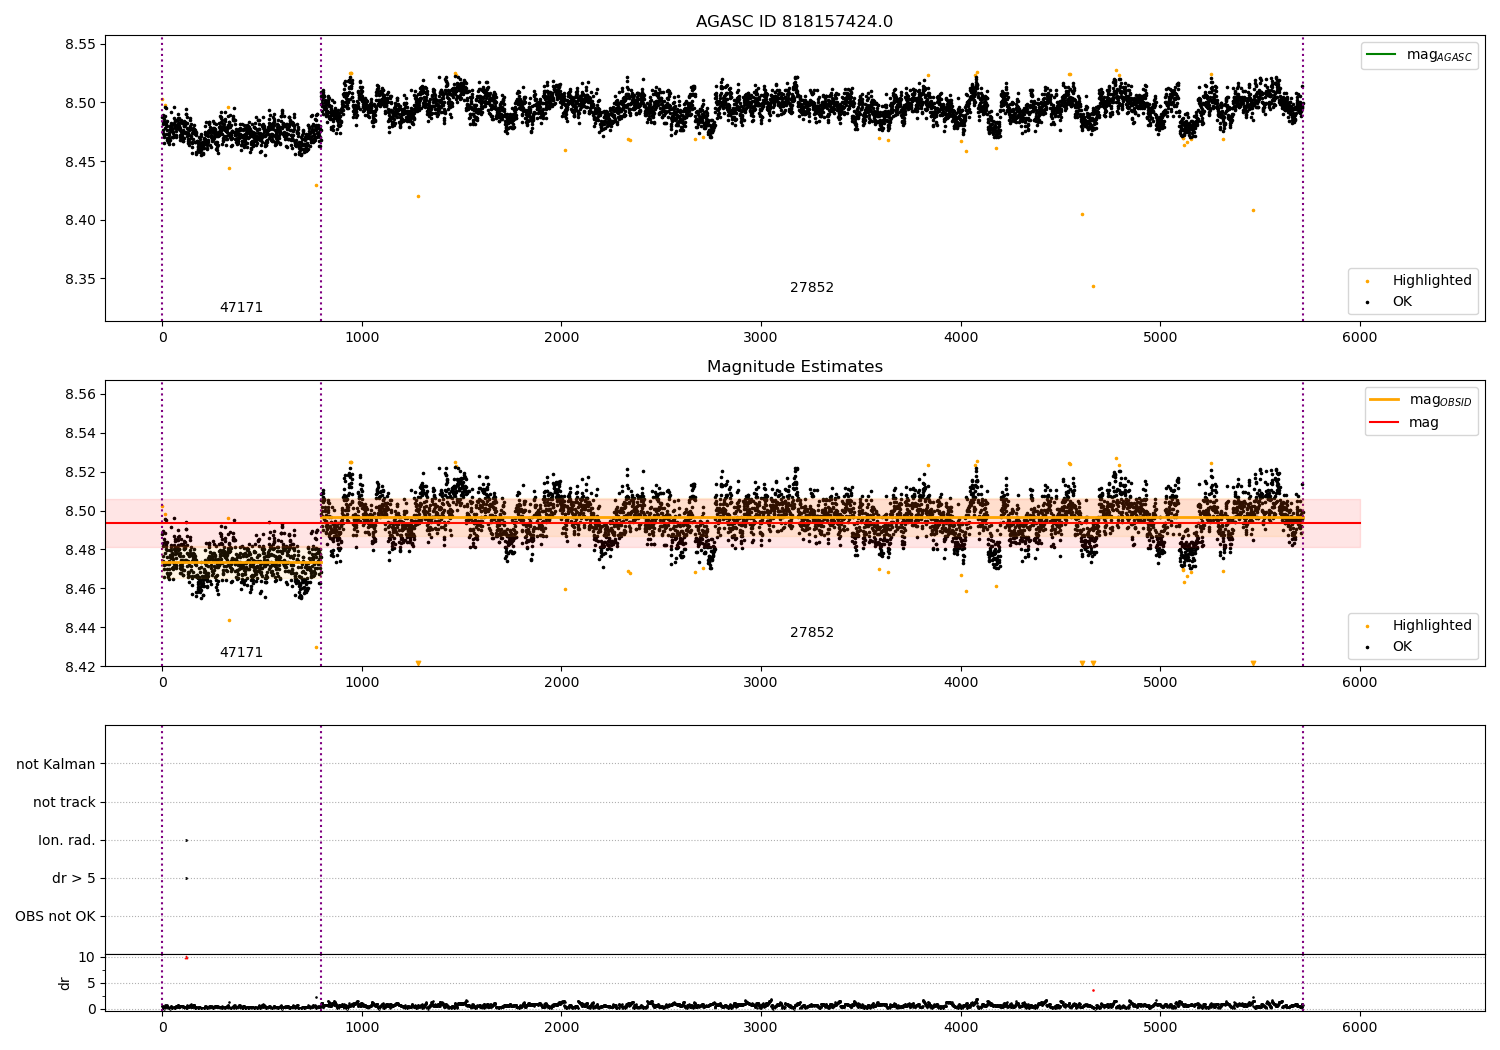Screen dimensions: 1500x1050
Task: Click the black point on the 'Ion. rad.' row
Action: tap(186, 841)
